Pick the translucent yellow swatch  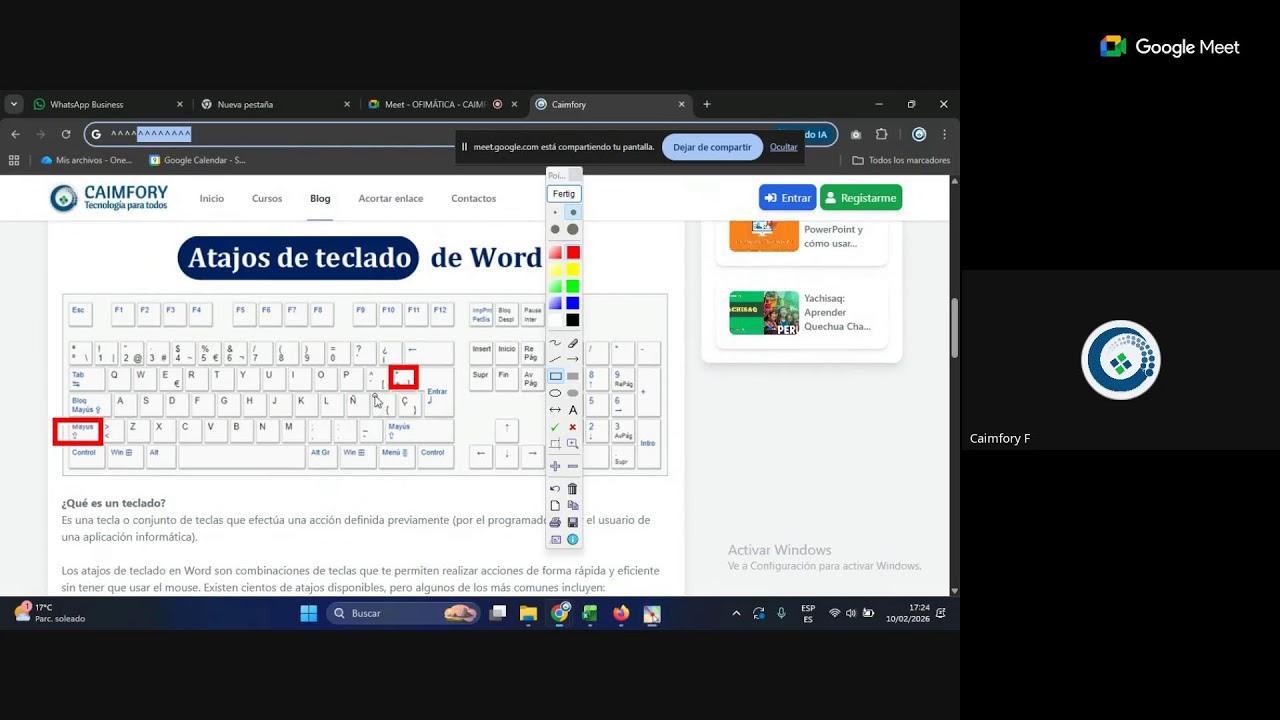(555, 269)
